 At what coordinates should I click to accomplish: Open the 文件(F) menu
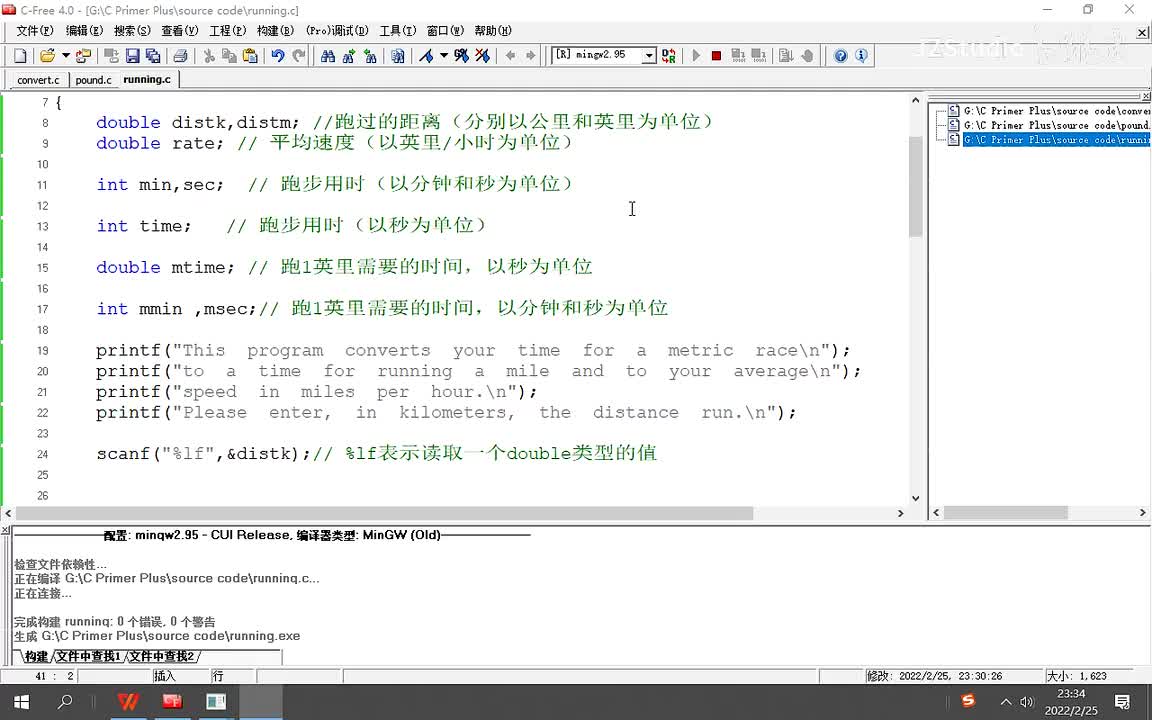[35, 31]
